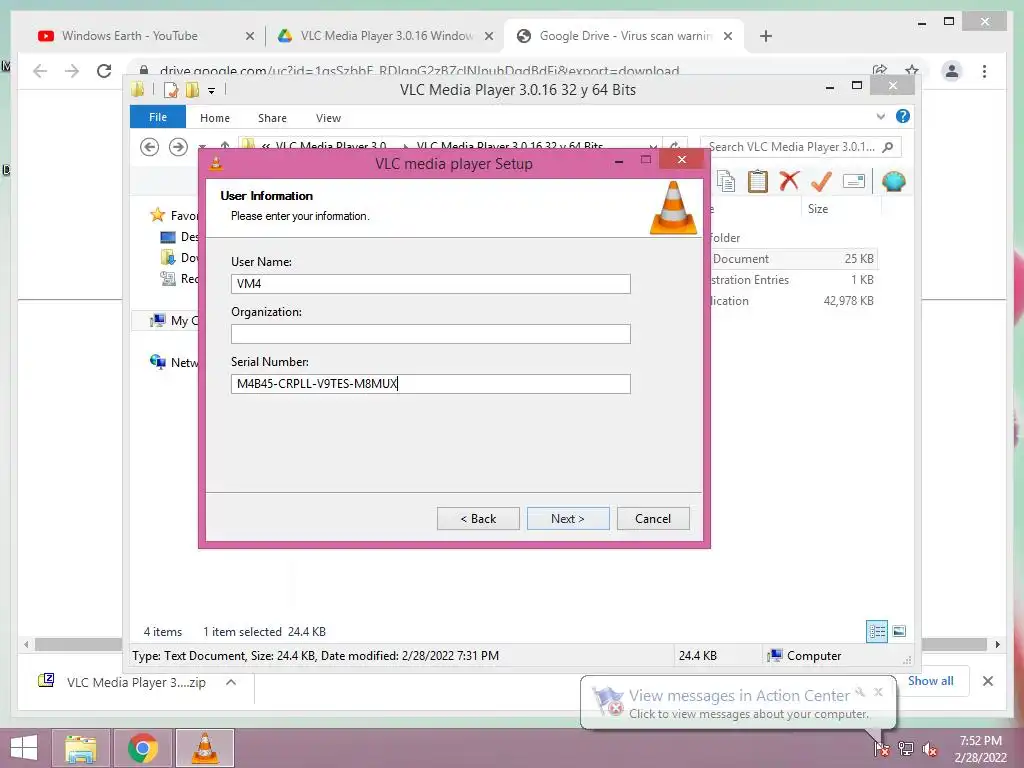Open the View ribbon tab in Explorer
Viewport: 1024px width, 768px height.
coord(328,118)
